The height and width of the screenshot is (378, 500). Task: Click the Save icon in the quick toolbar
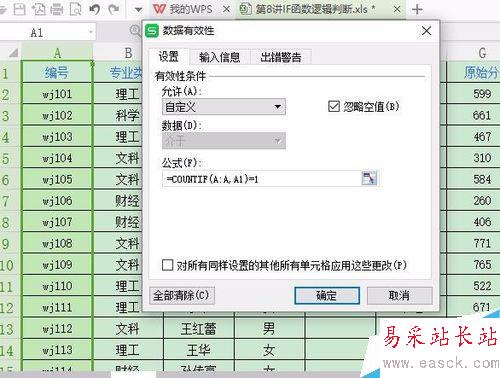pos(19,9)
